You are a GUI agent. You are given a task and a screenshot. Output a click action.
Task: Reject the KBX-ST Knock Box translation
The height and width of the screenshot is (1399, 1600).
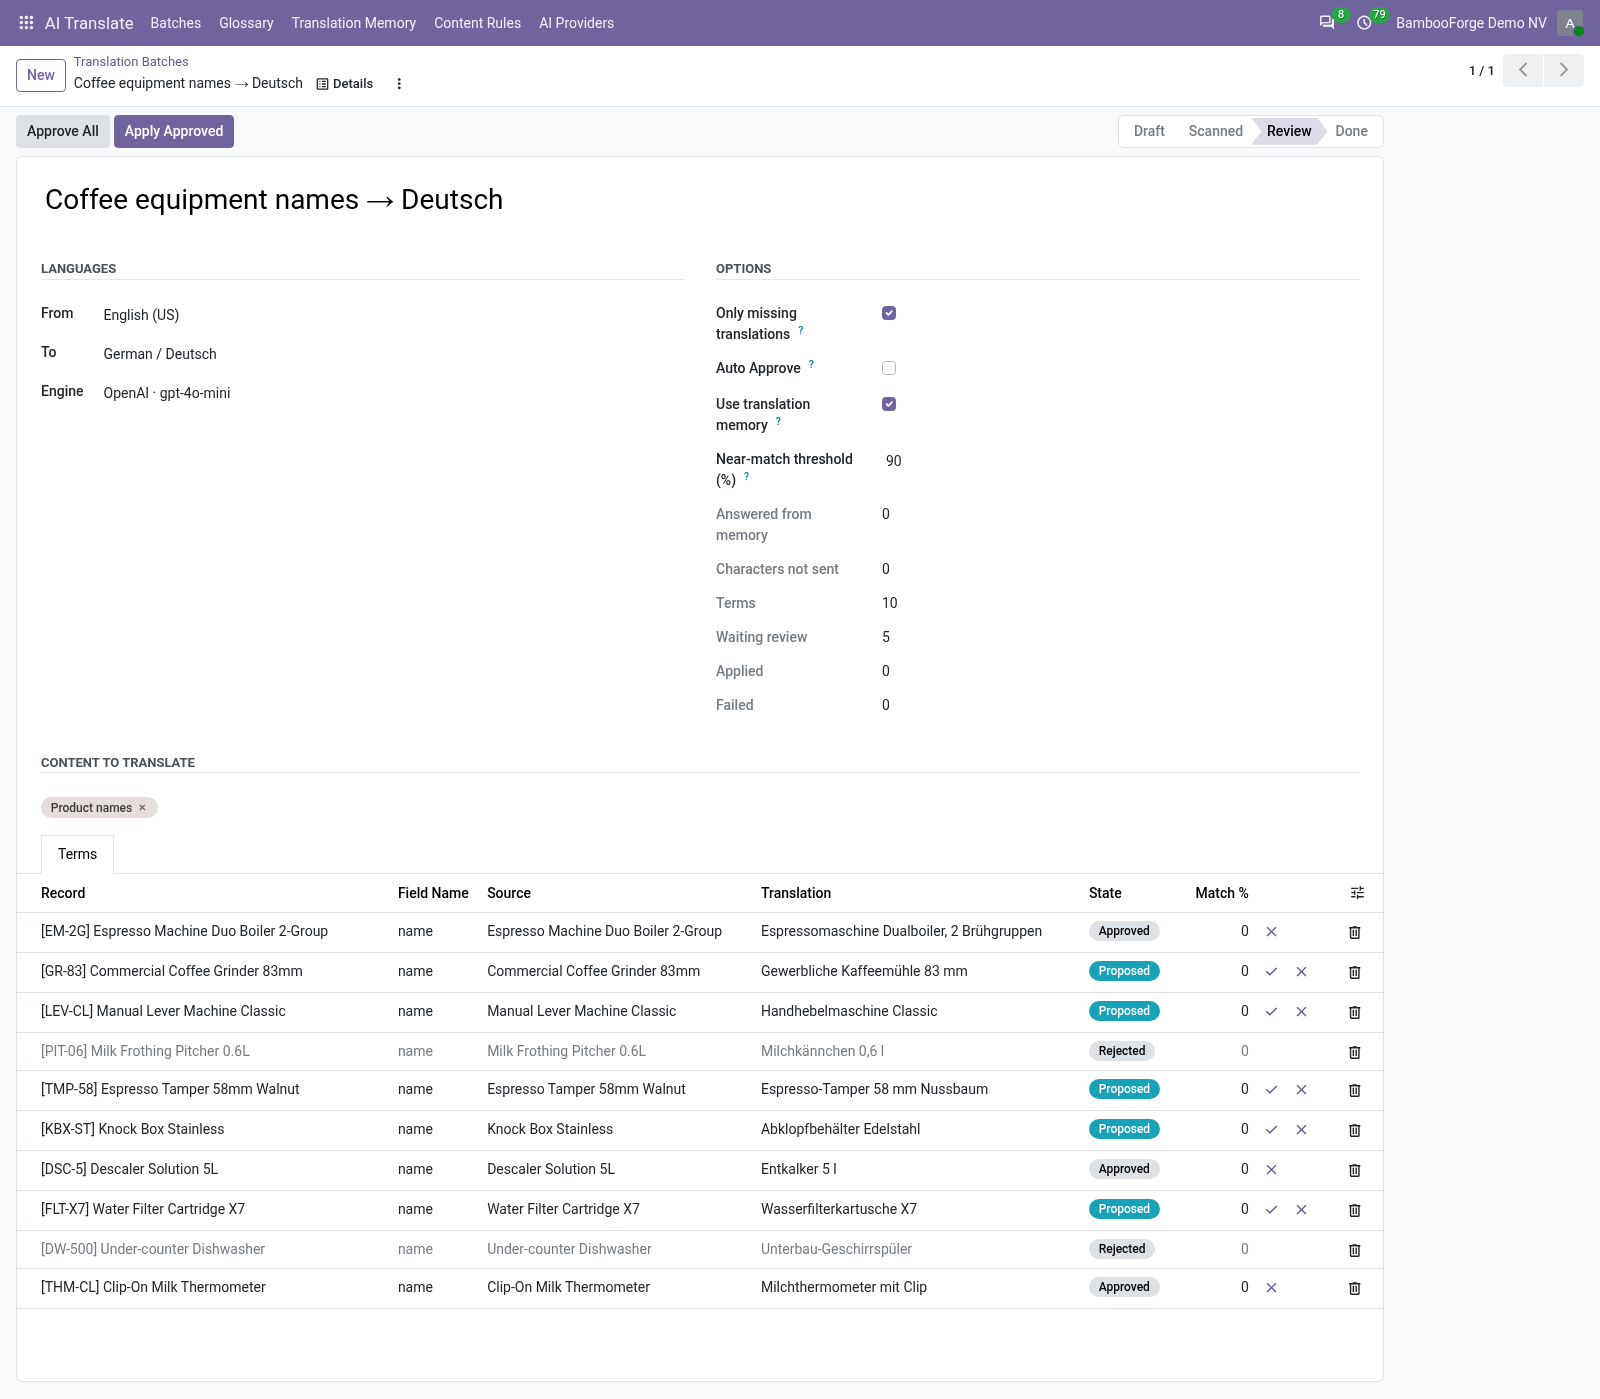click(x=1301, y=1129)
